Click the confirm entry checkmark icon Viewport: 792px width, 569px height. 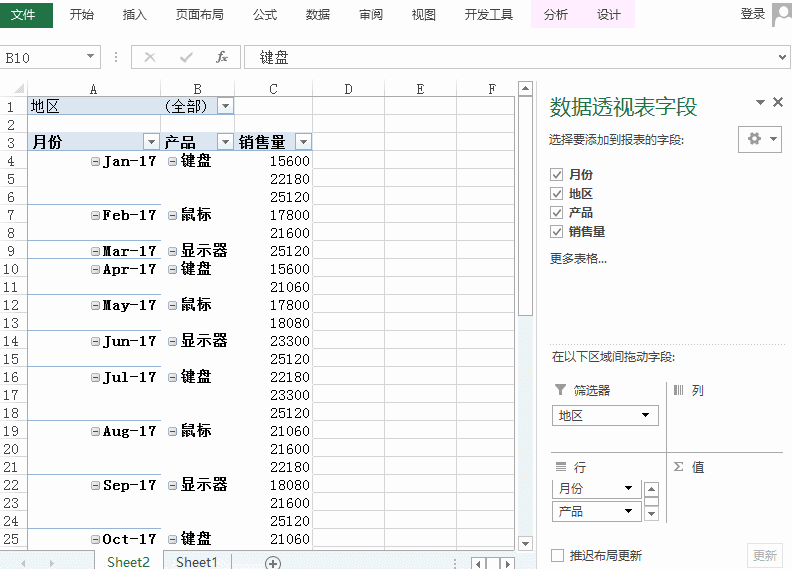click(186, 58)
